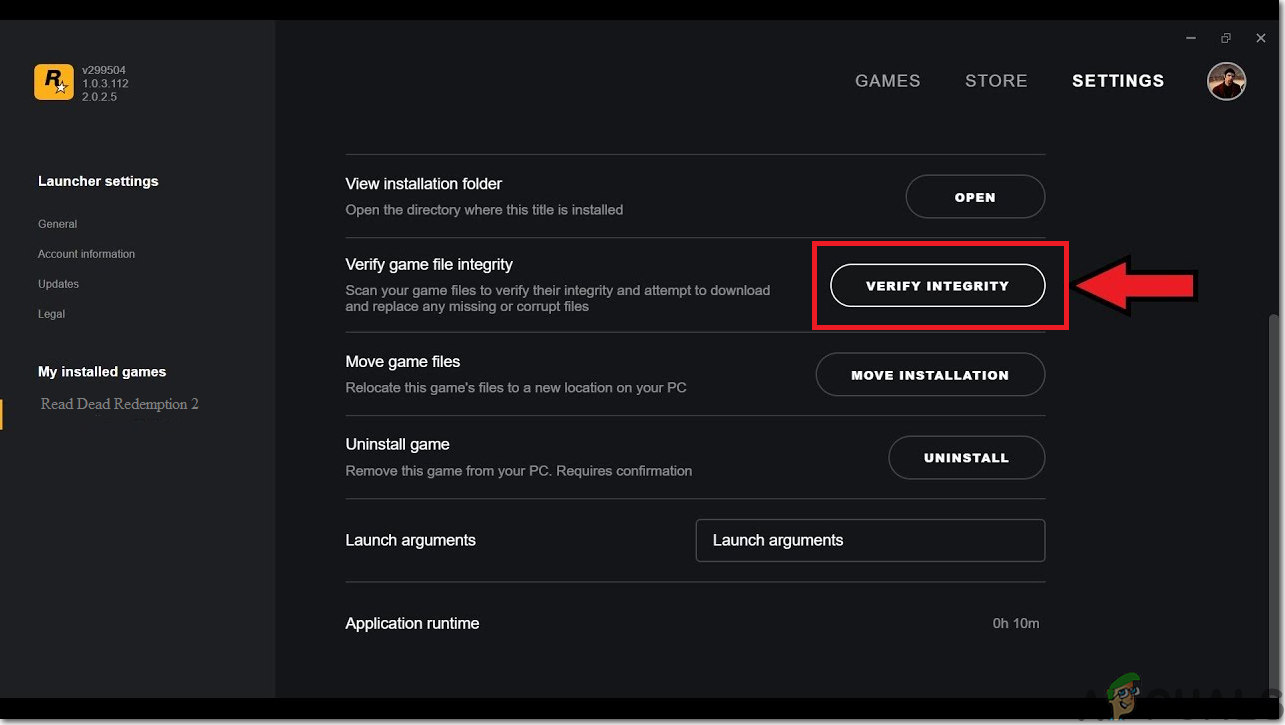Click the Rockstar Games logo icon

pos(54,82)
